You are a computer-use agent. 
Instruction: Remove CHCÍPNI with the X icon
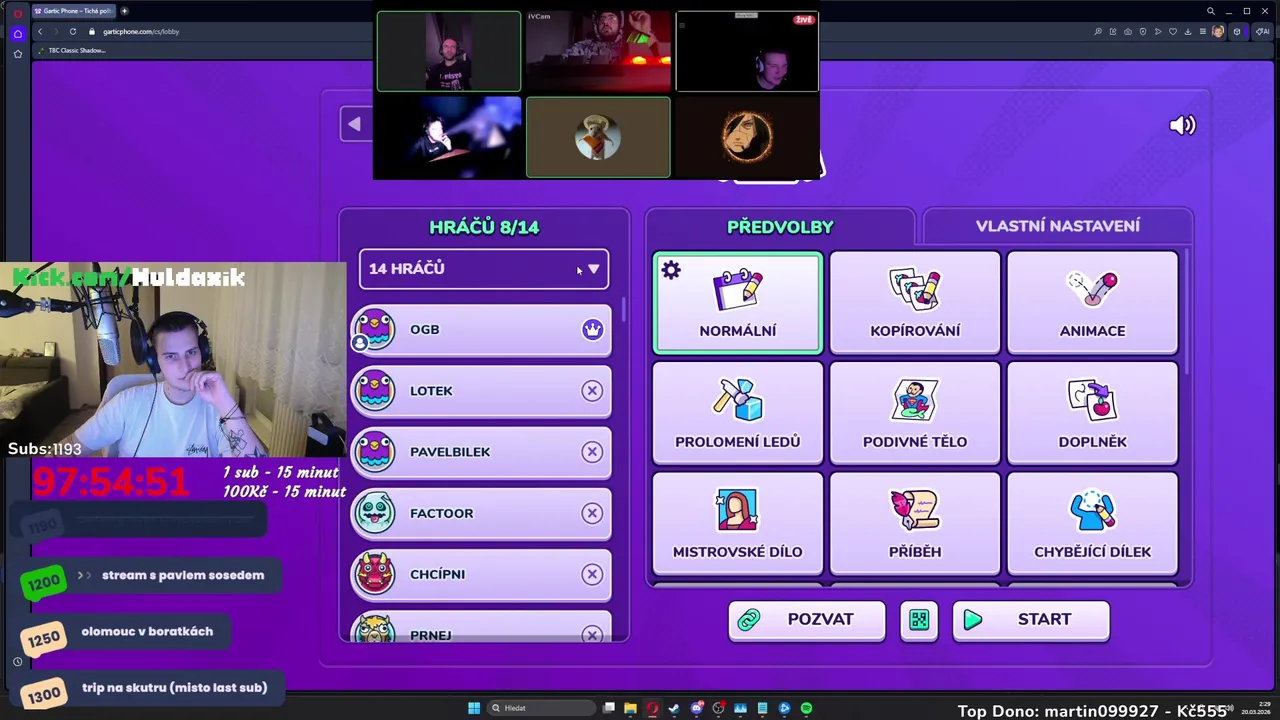592,574
